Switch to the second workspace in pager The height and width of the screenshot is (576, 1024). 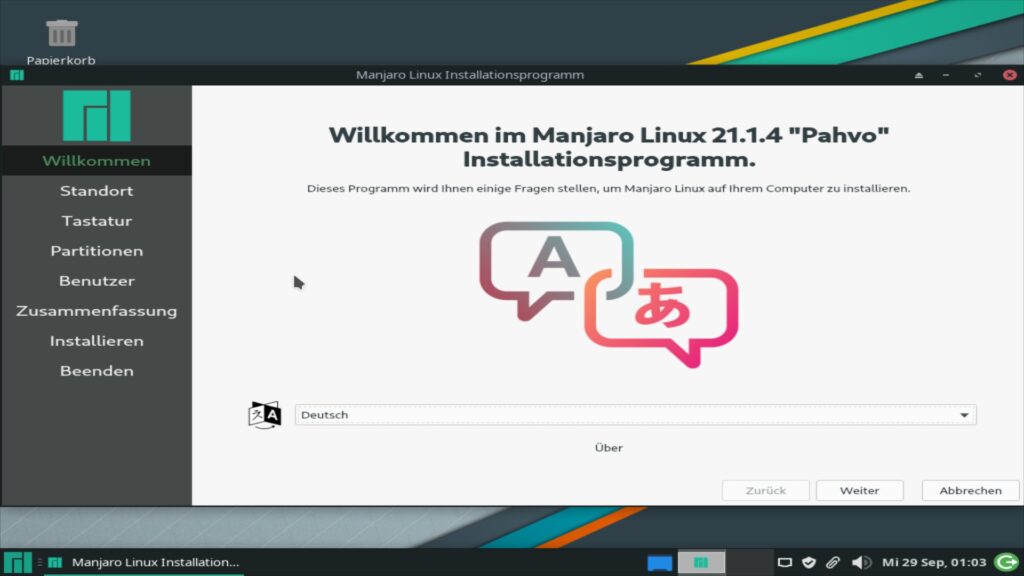coord(750,562)
